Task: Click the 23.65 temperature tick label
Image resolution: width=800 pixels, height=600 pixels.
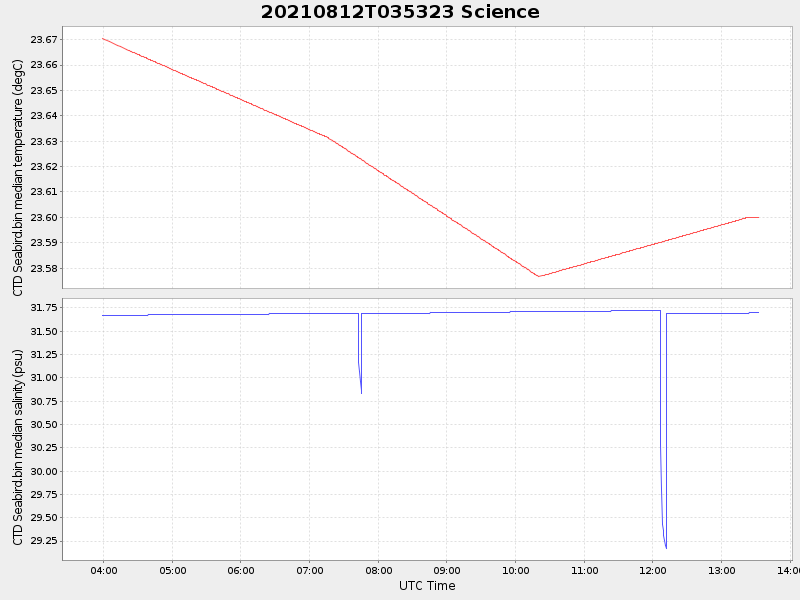Action: 44,90
